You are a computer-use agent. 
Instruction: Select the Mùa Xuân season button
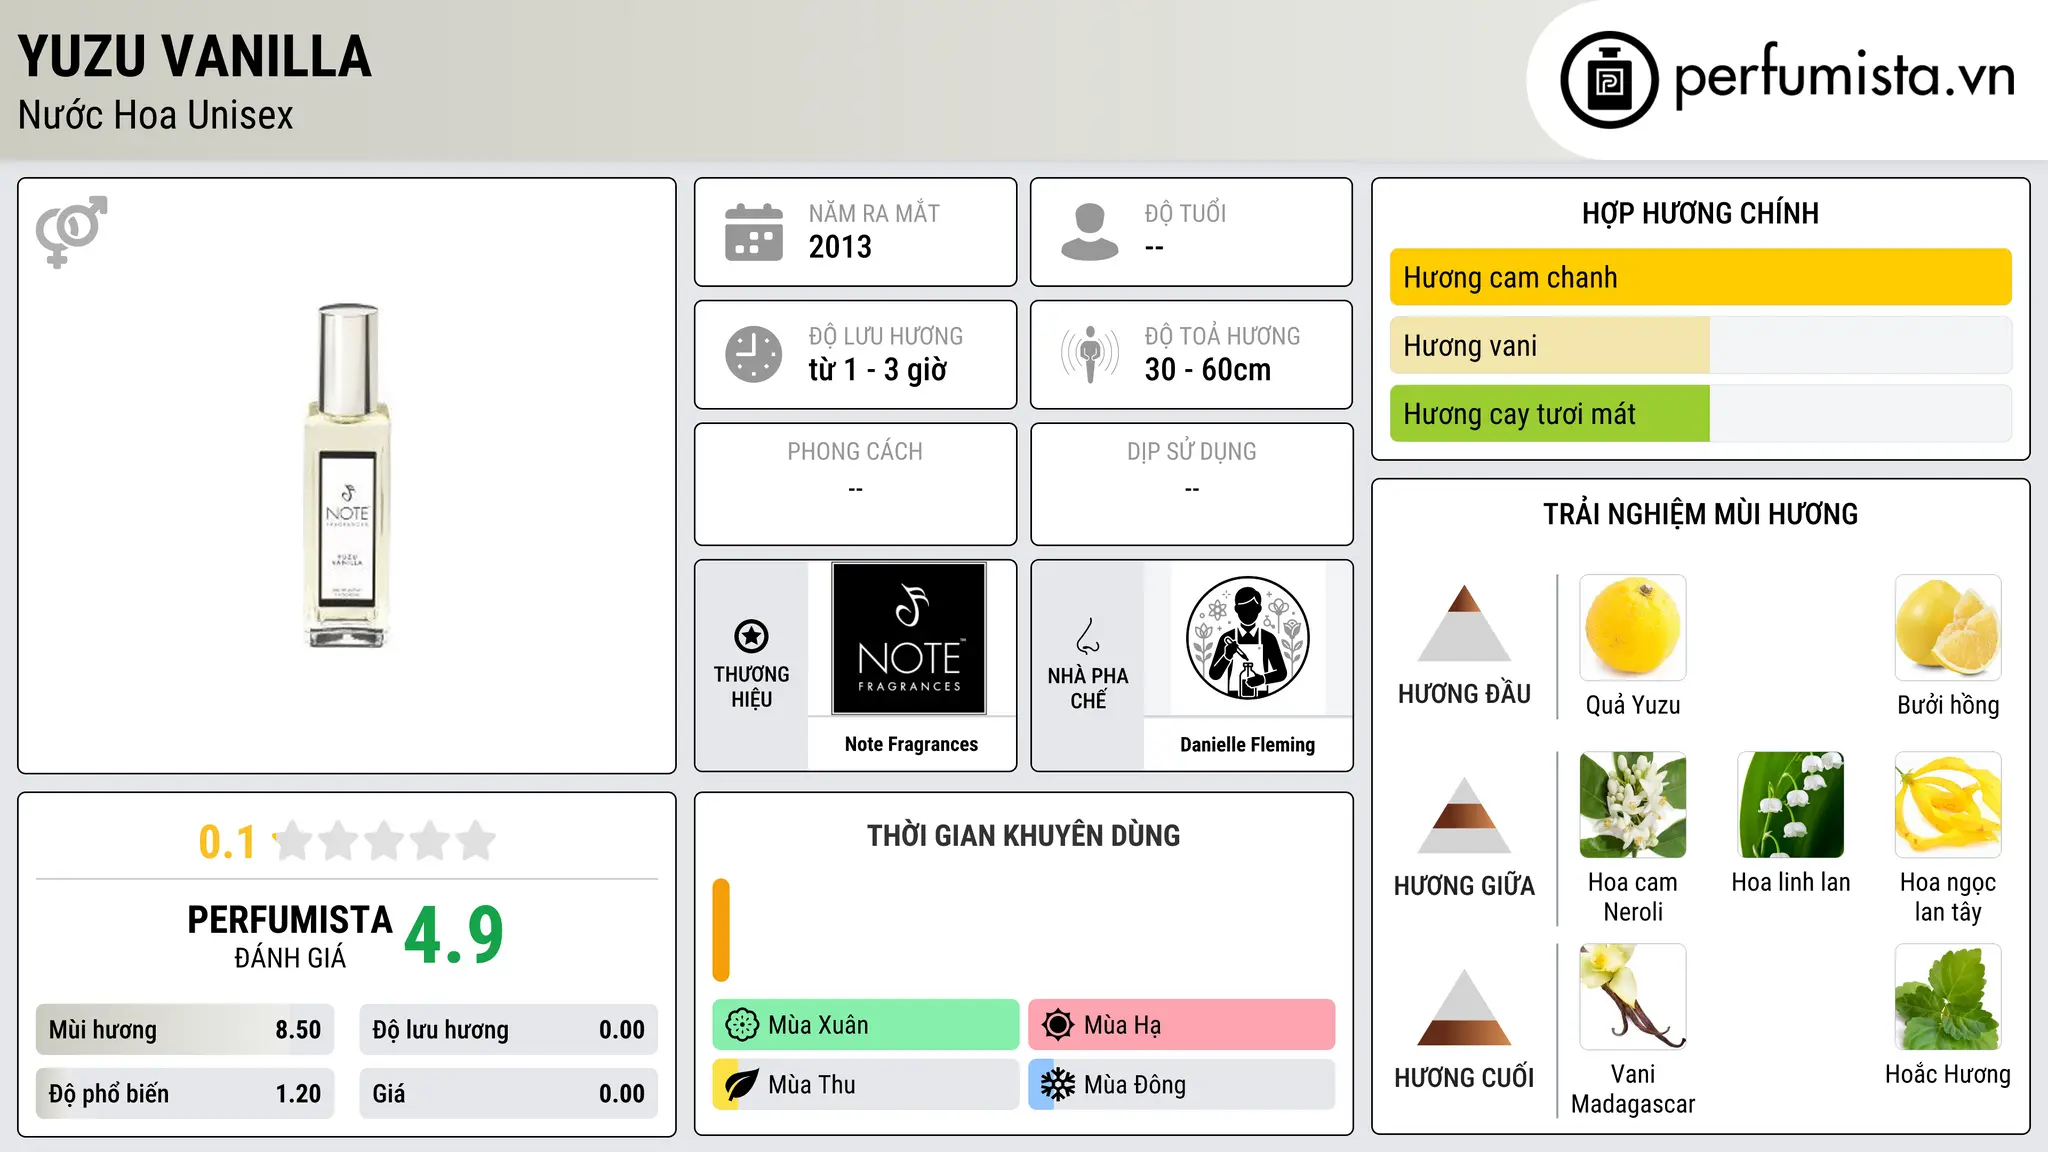click(x=866, y=1025)
